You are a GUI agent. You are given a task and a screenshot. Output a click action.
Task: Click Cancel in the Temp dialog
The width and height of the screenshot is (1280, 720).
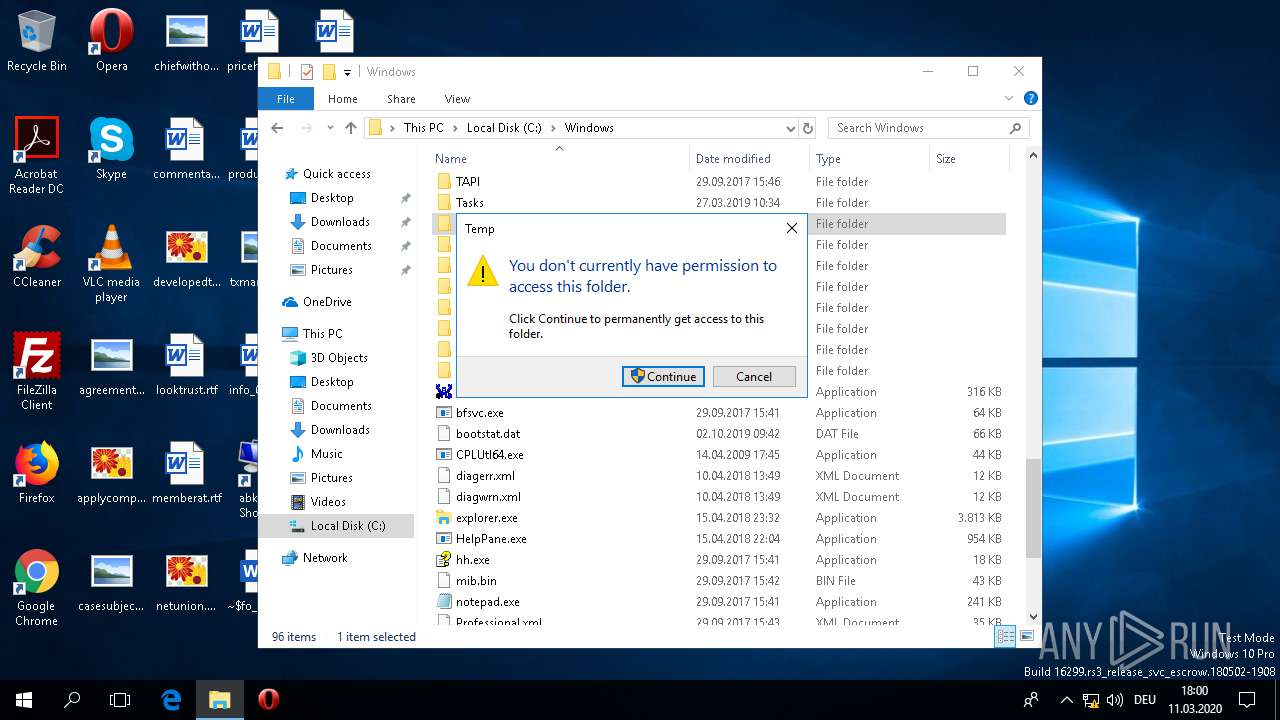(754, 377)
